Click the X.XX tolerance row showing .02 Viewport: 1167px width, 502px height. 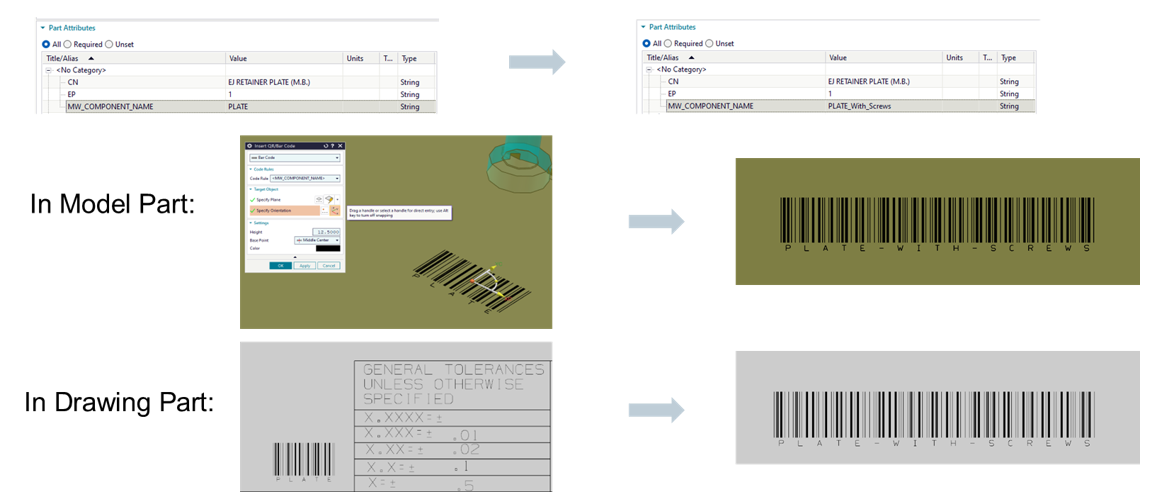(452, 451)
